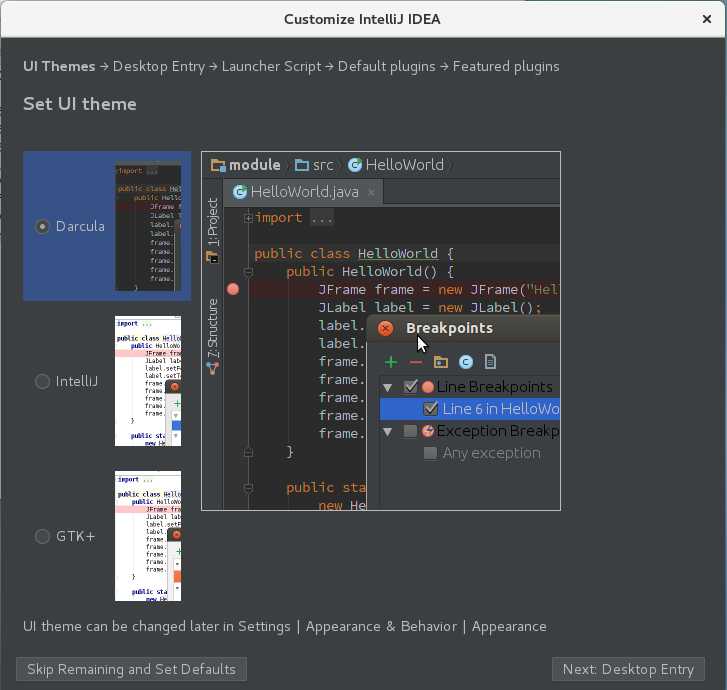The height and width of the screenshot is (690, 727).
Task: Click the red breakpoint marker in gutter
Action: point(233,289)
